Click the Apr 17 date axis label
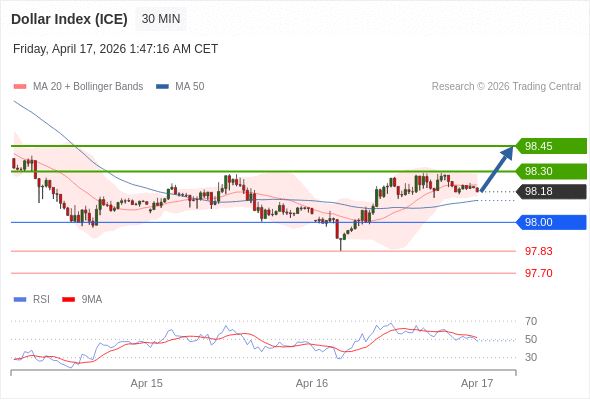Viewport: 590px width, 400px height. [x=477, y=383]
